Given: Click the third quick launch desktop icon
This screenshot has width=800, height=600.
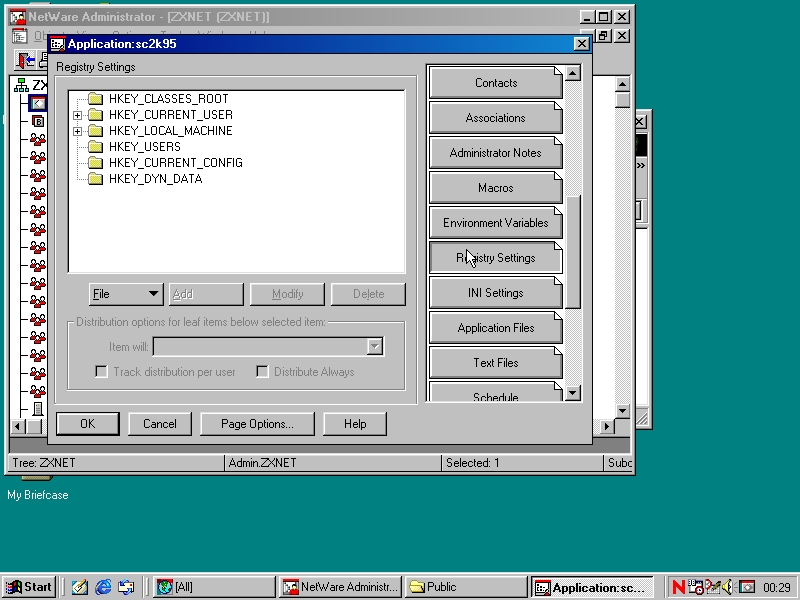Looking at the screenshot, I should tap(126, 587).
